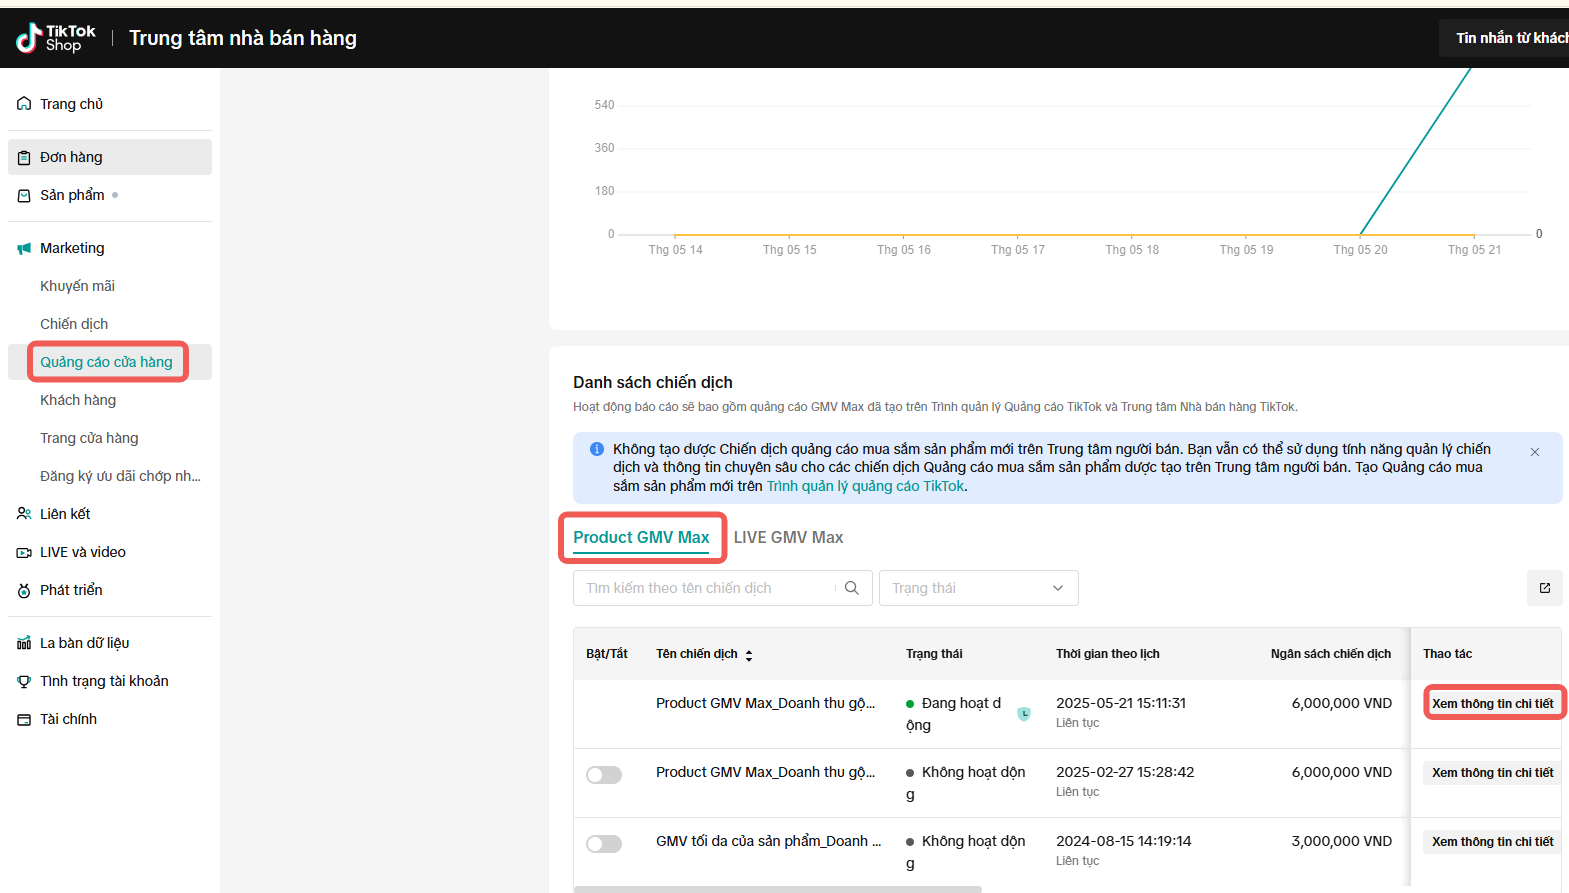Toggle the switch for GMV tối đa campaign
This screenshot has width=1569, height=893.
pyautogui.click(x=604, y=844)
